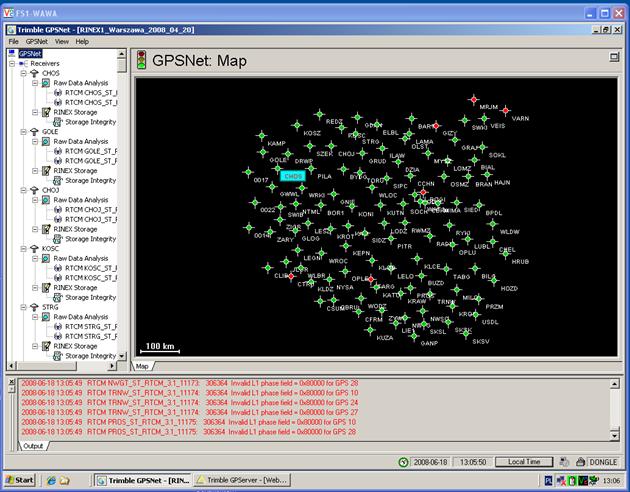630x492 pixels.
Task: Collapse Raw Data Analysis under CHOS
Action: [x=35, y=83]
